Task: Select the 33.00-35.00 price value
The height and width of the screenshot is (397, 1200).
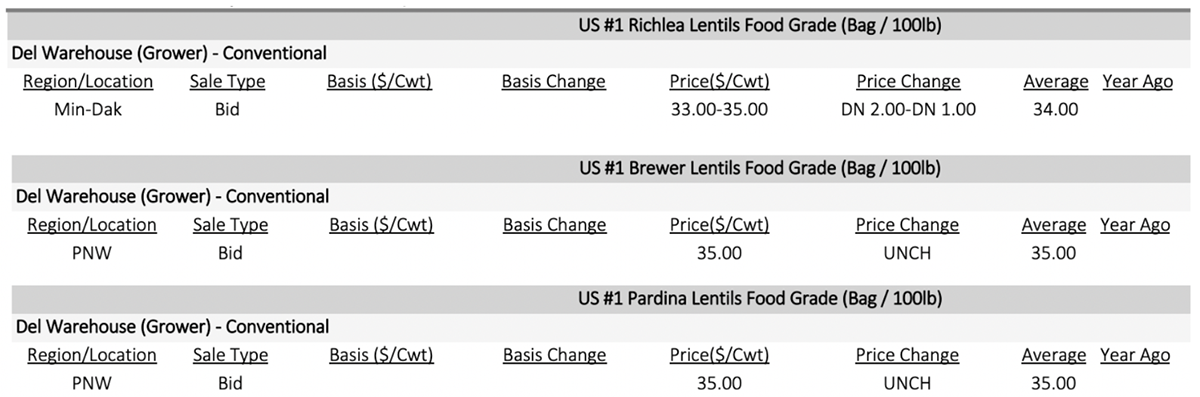Action: point(719,109)
